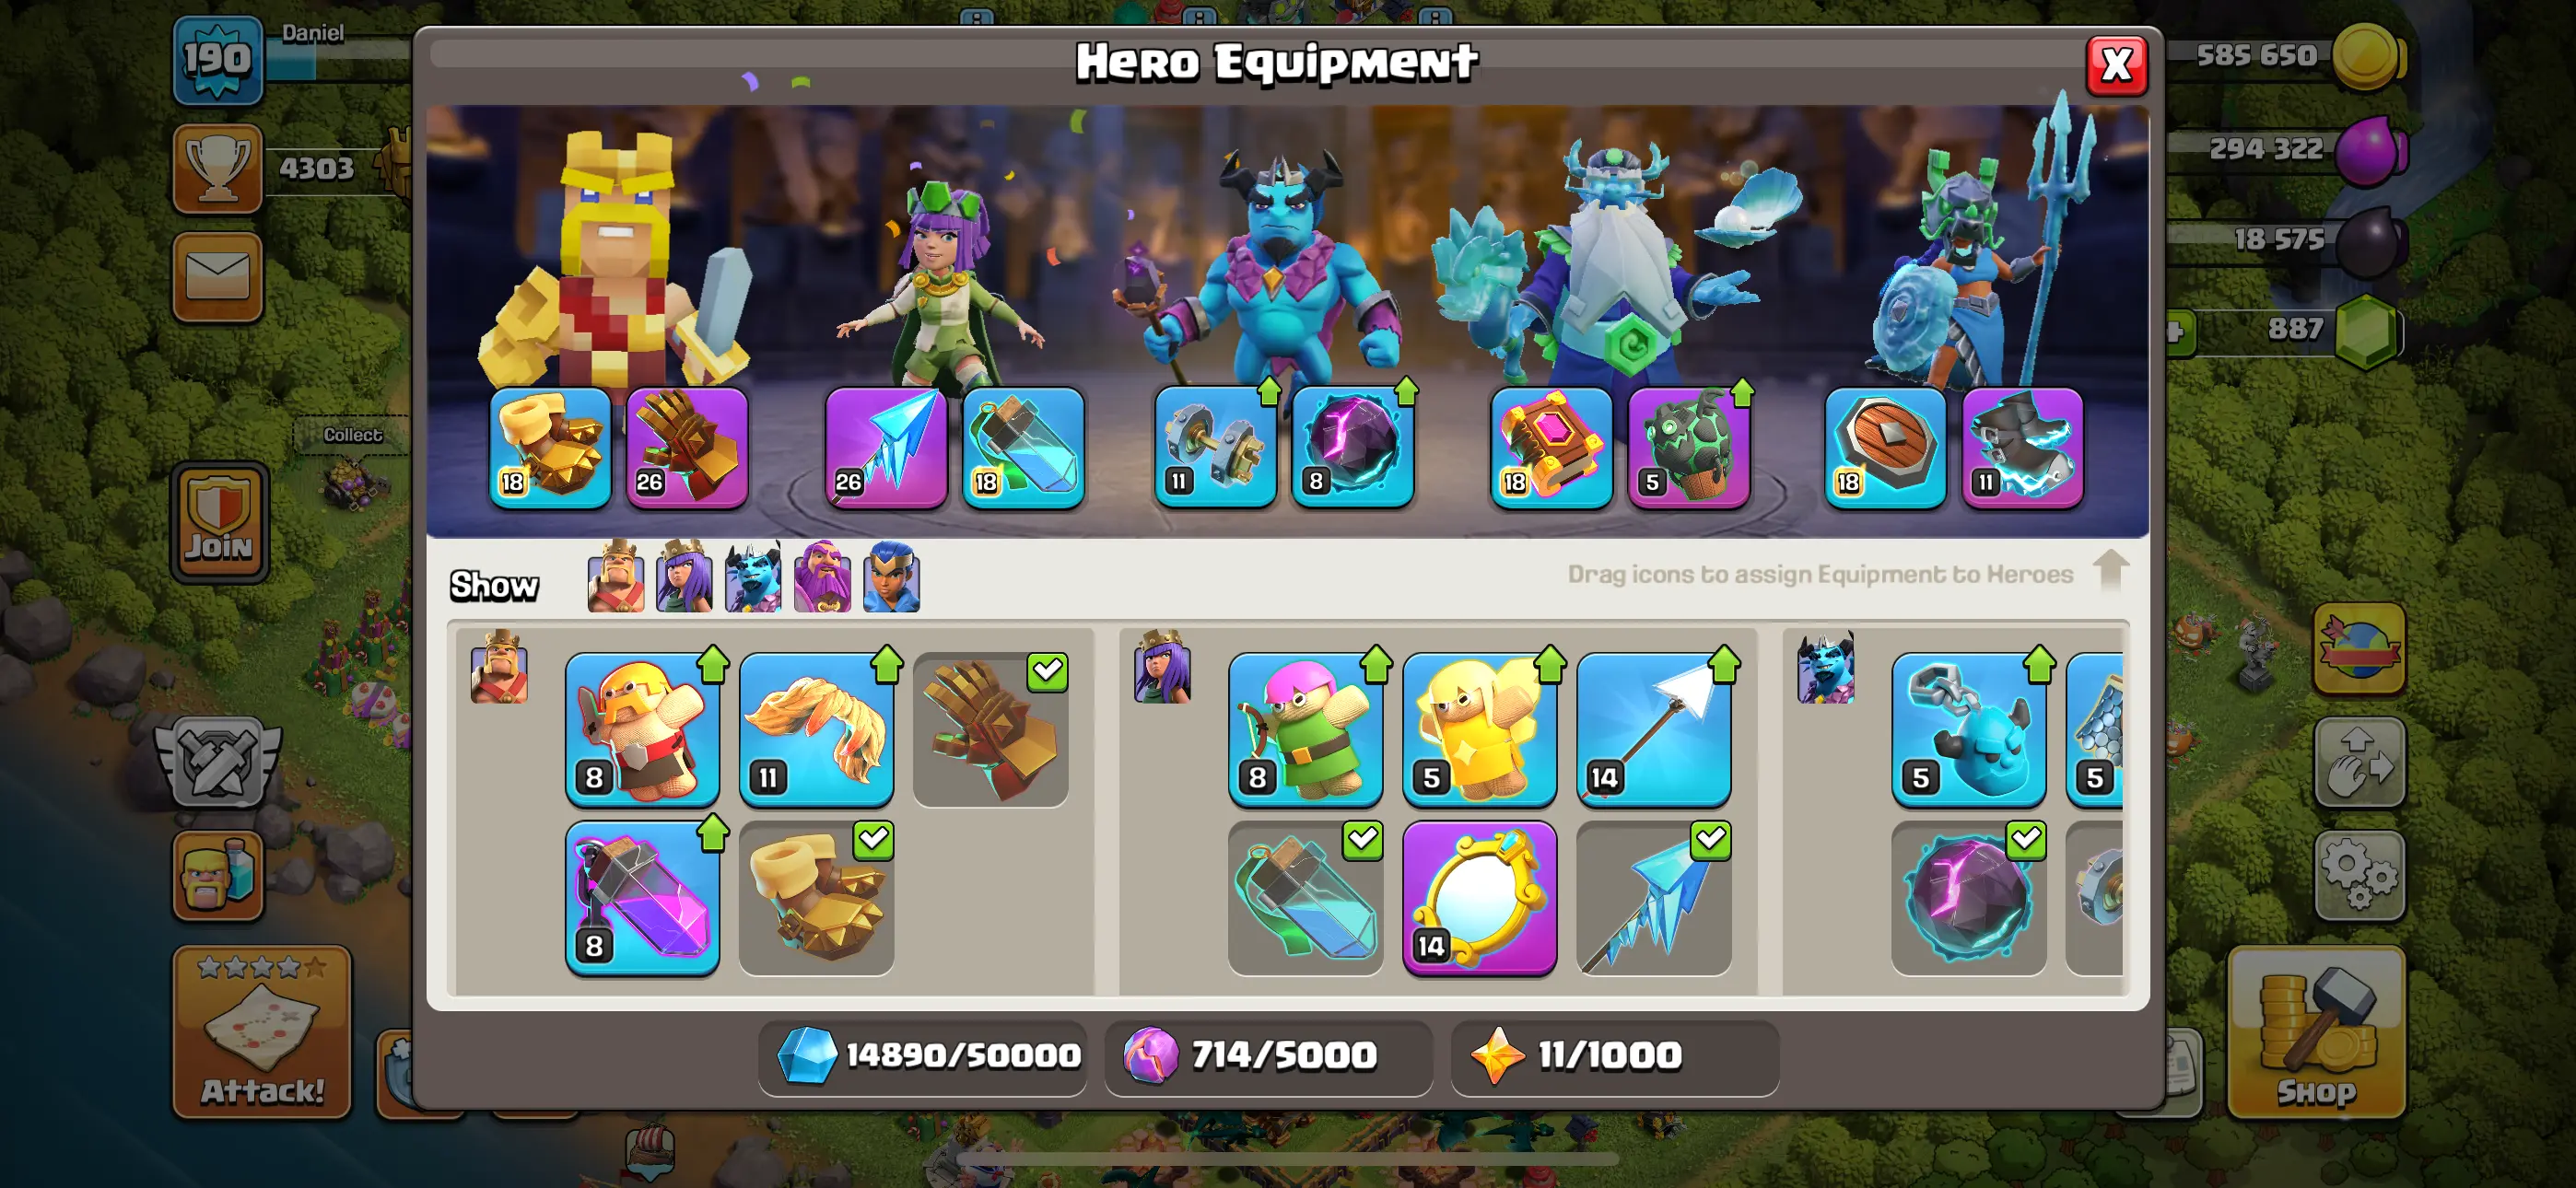
Task: Select the Barbarian King filter icon
Action: point(615,577)
